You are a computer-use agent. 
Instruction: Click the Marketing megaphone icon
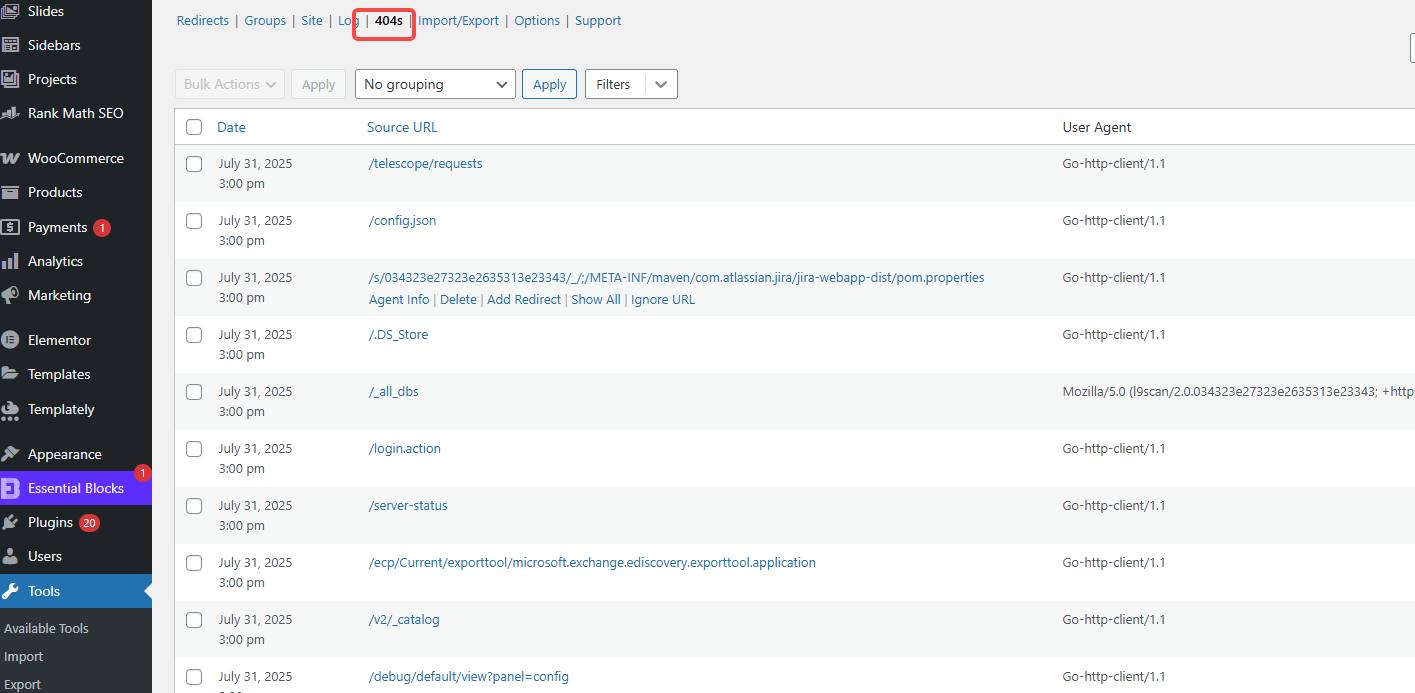coord(11,295)
